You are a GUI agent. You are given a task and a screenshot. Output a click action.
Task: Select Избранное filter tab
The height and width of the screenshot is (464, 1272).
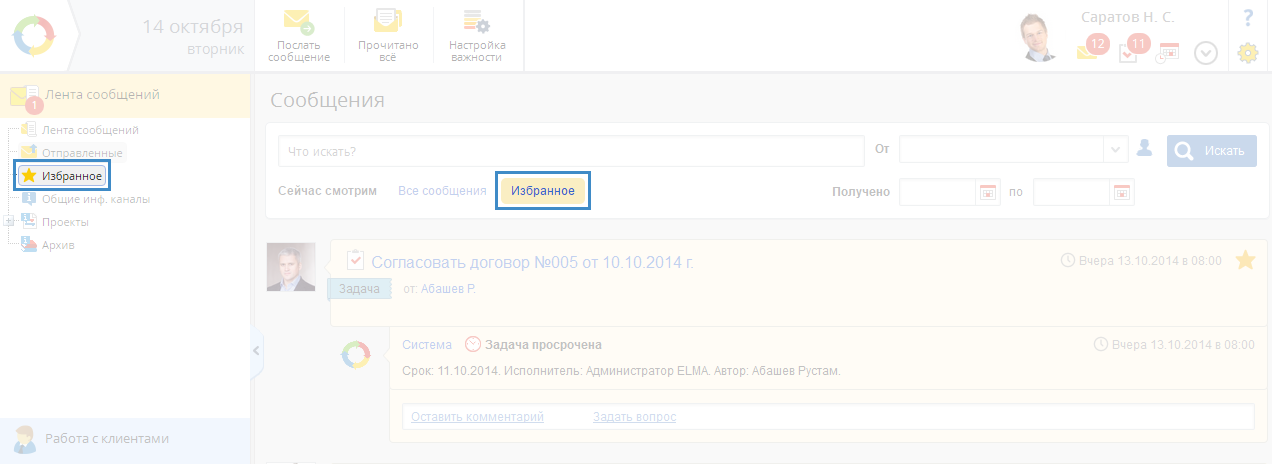tap(543, 190)
